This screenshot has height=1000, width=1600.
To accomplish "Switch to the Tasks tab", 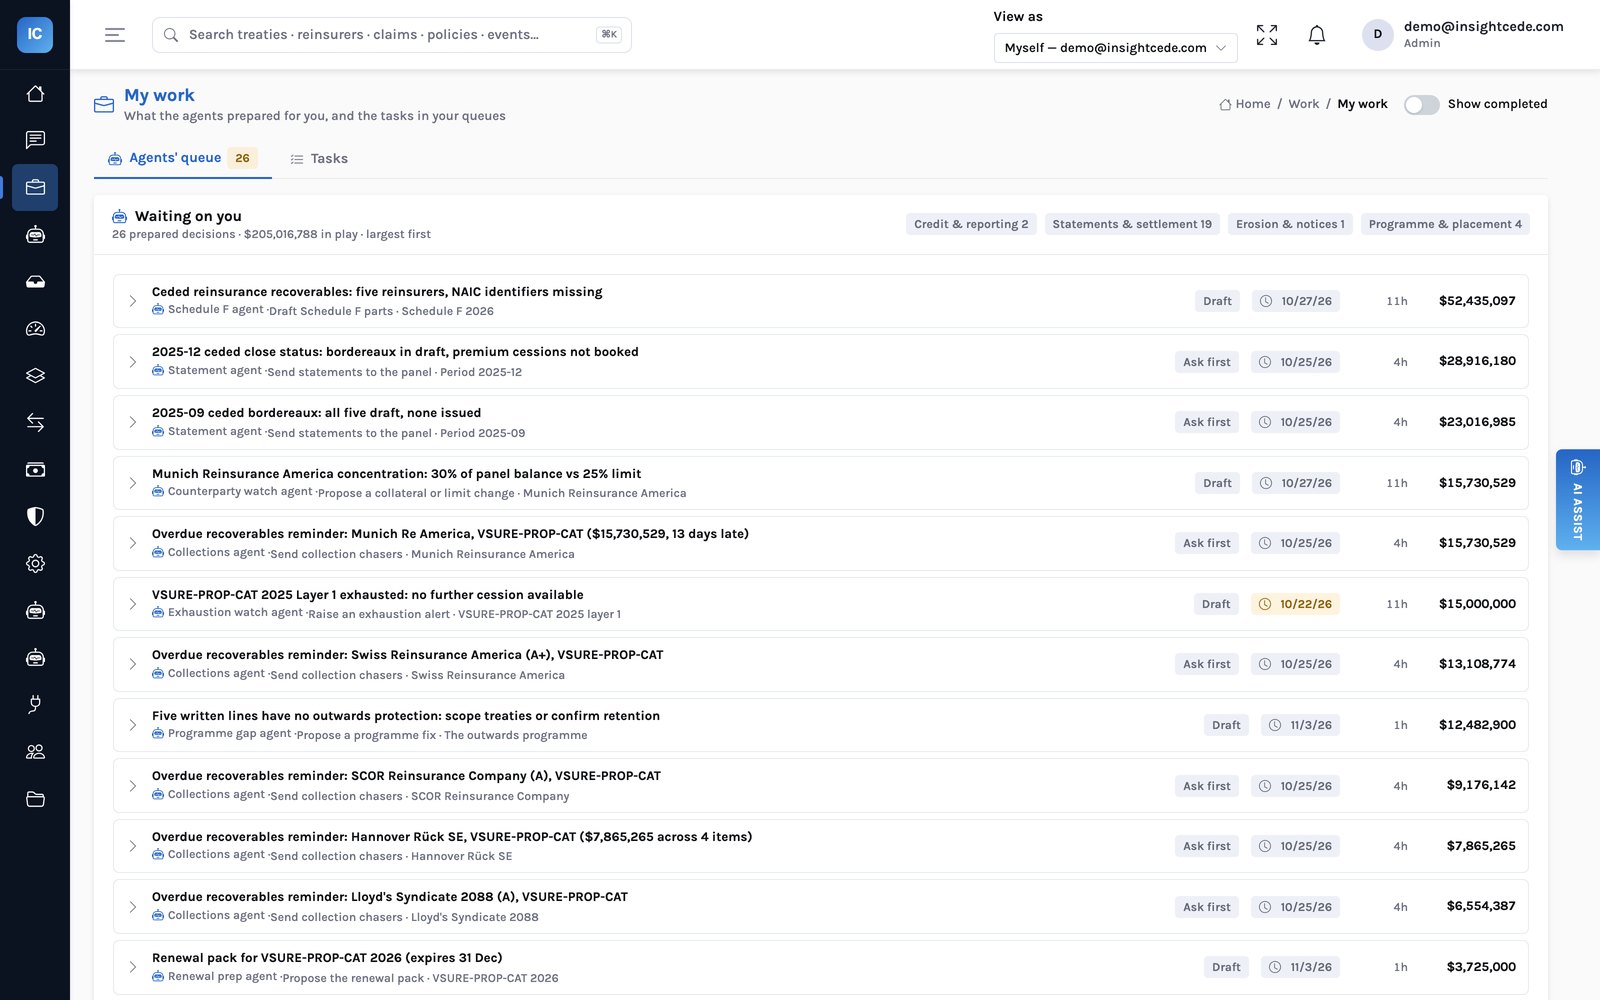I will point(319,159).
